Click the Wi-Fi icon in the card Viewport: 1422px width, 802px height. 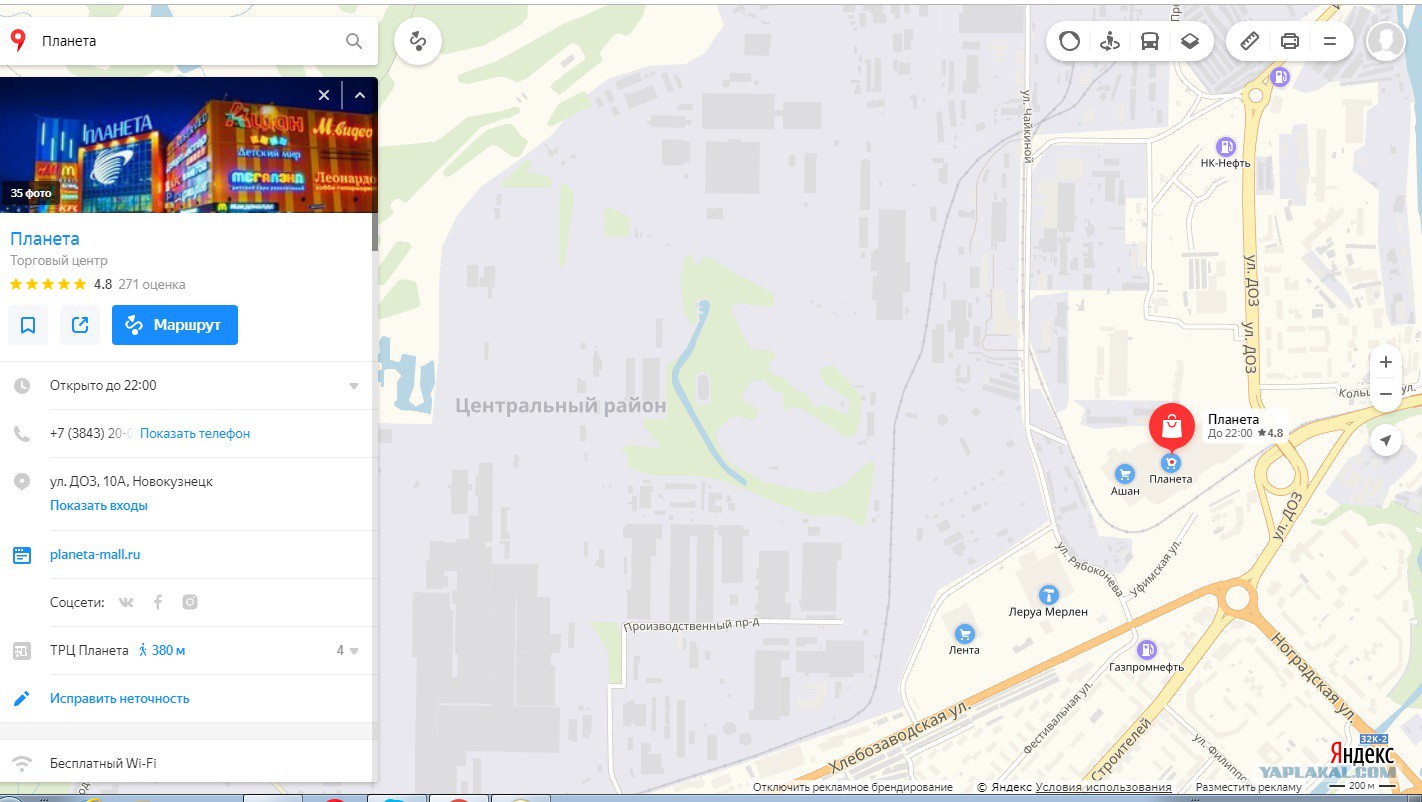(x=22, y=764)
